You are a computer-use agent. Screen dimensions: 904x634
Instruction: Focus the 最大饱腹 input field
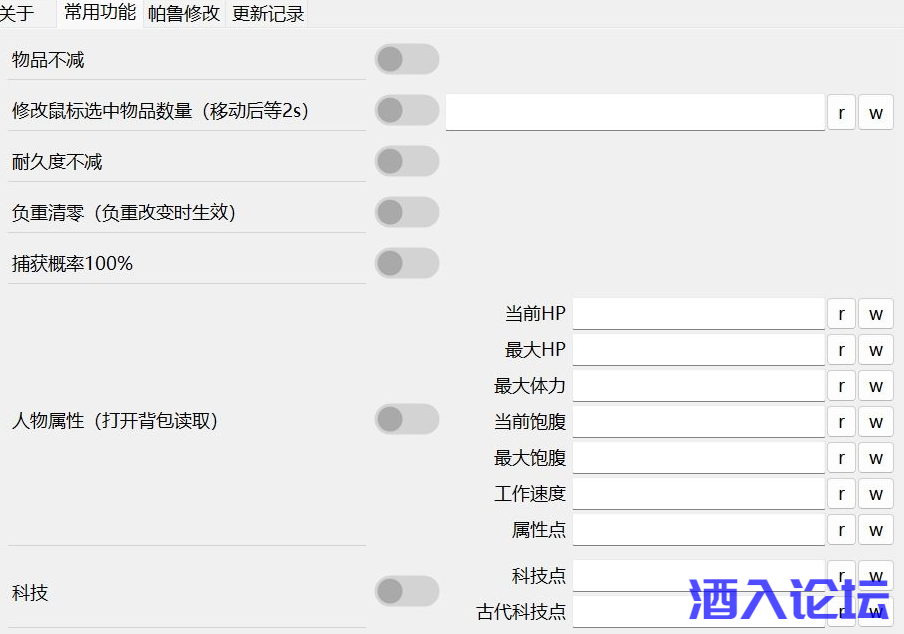698,458
